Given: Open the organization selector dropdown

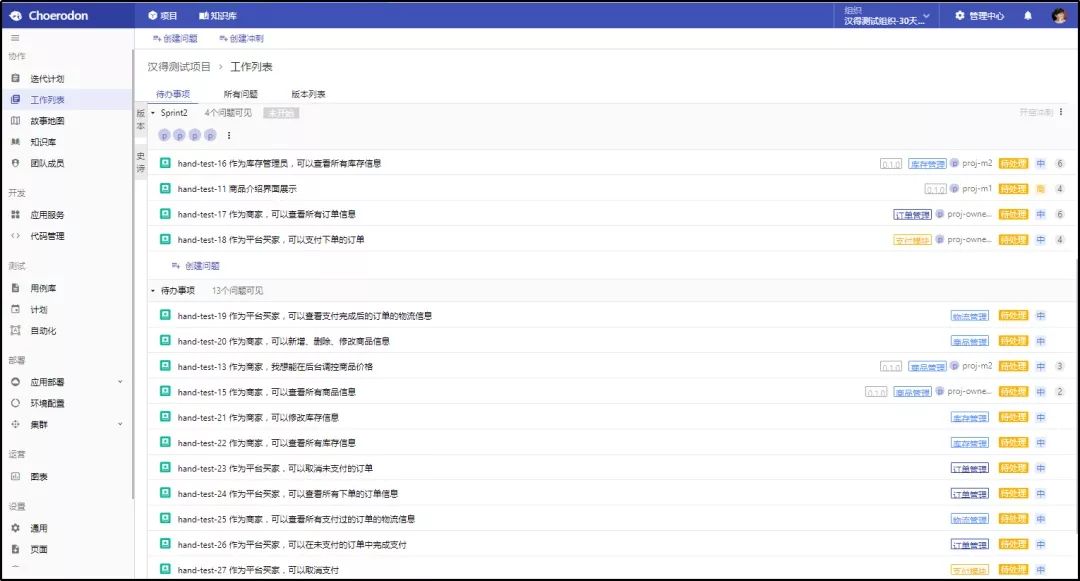Looking at the screenshot, I should [886, 16].
